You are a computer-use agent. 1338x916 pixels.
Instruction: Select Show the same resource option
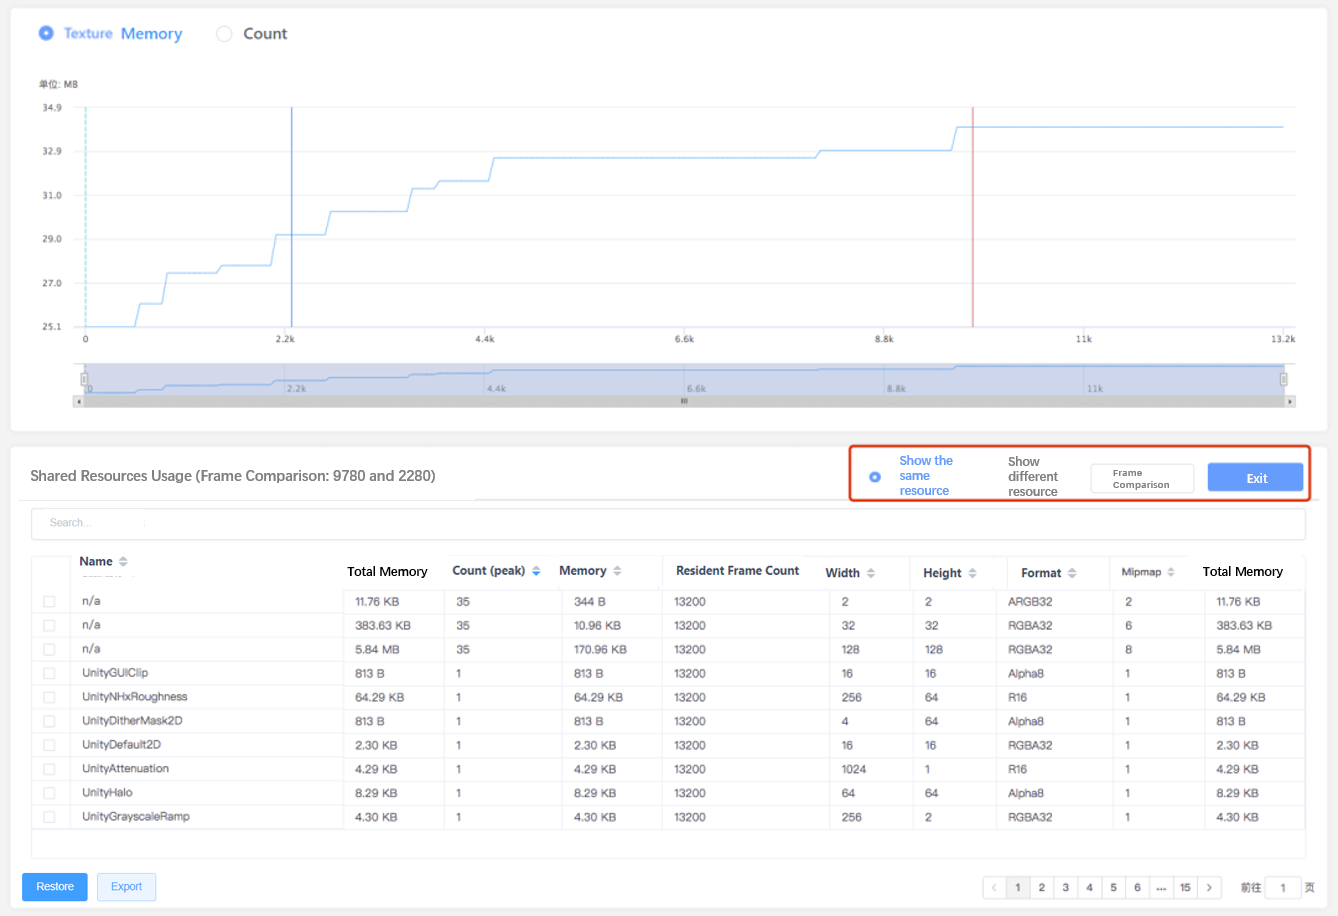click(875, 477)
